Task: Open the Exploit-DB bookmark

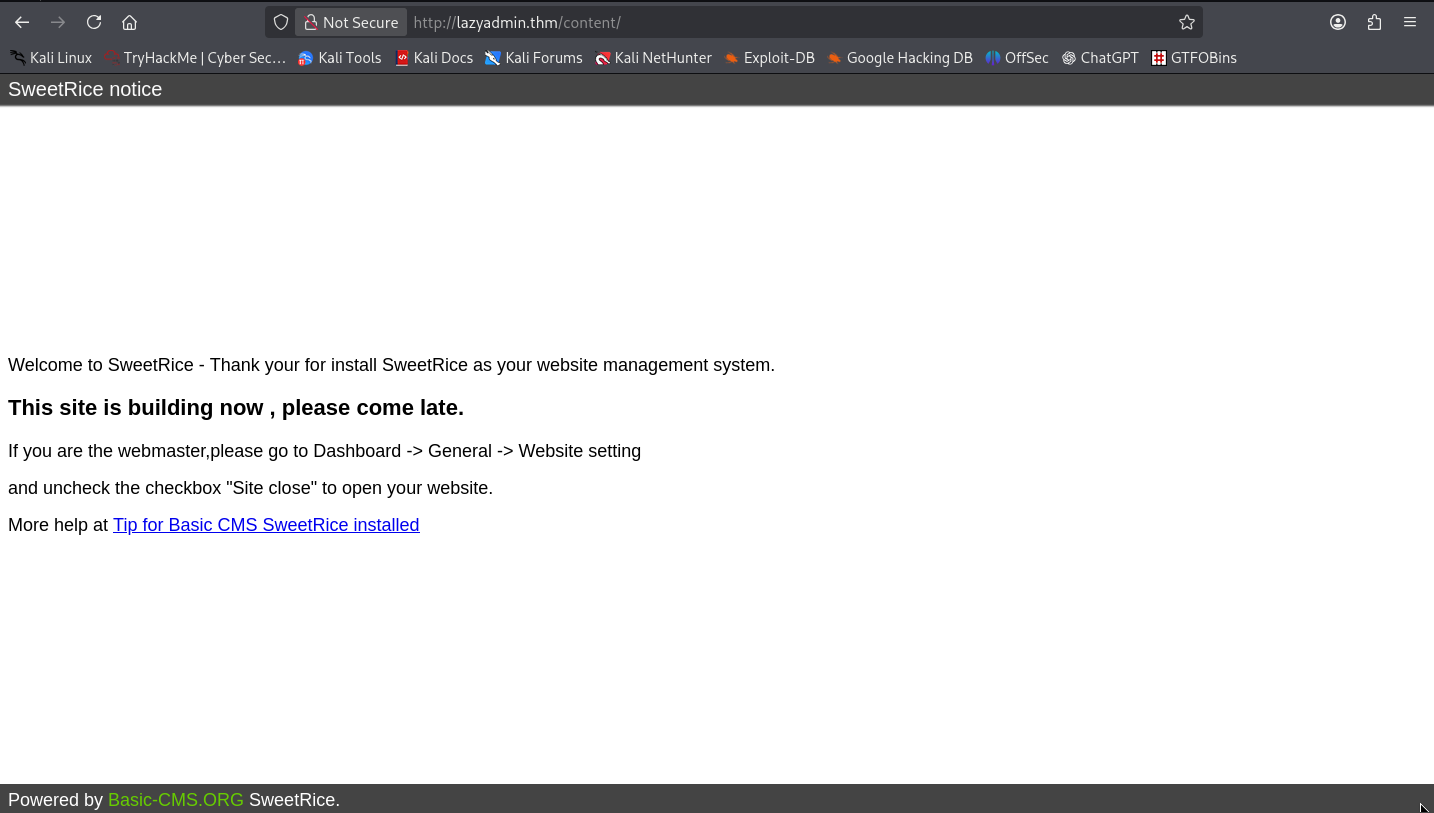Action: point(769,58)
